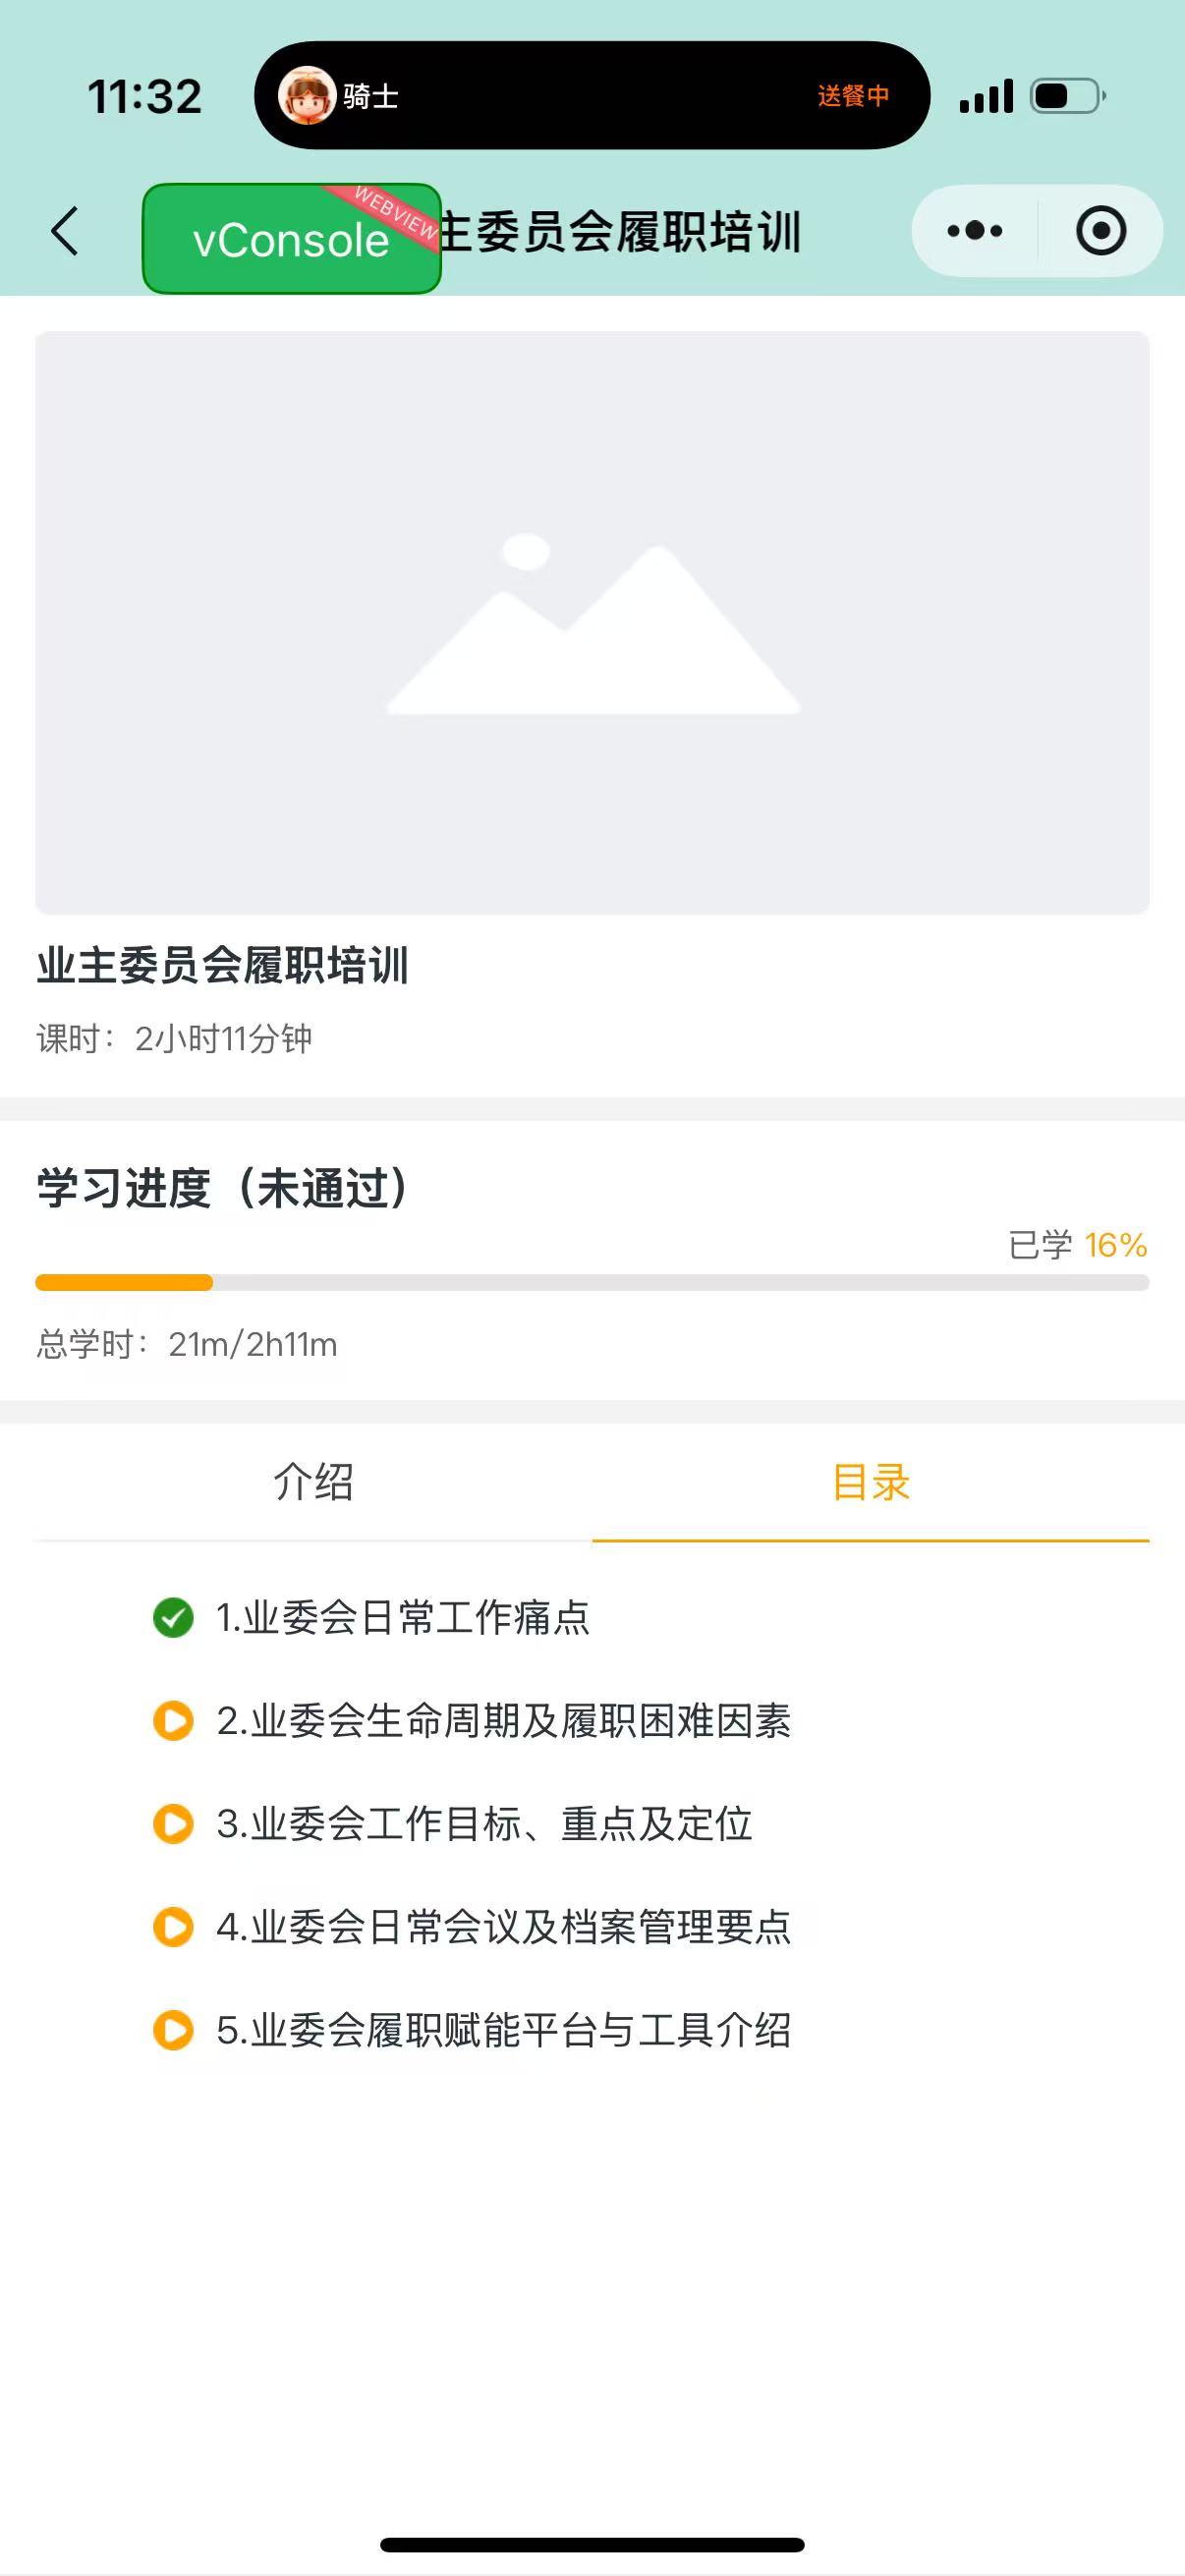Tap the course cover image placeholder

(592, 622)
